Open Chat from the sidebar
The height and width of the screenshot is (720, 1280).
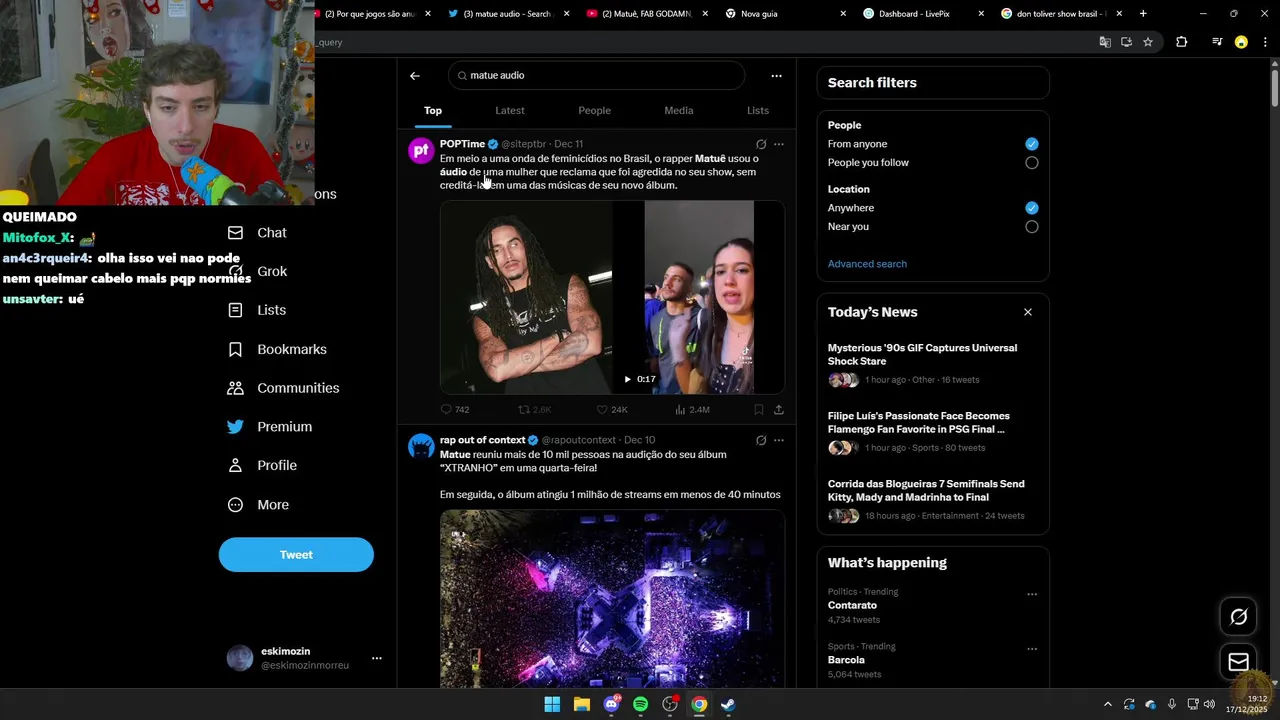coord(257,233)
